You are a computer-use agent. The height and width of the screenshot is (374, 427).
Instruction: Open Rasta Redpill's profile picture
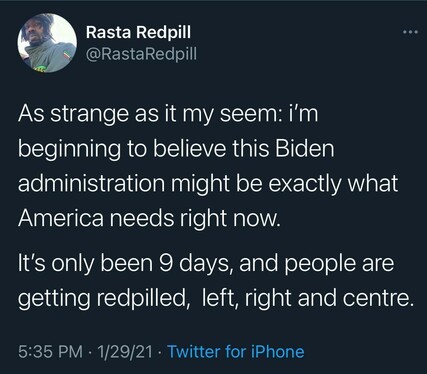coord(47,43)
